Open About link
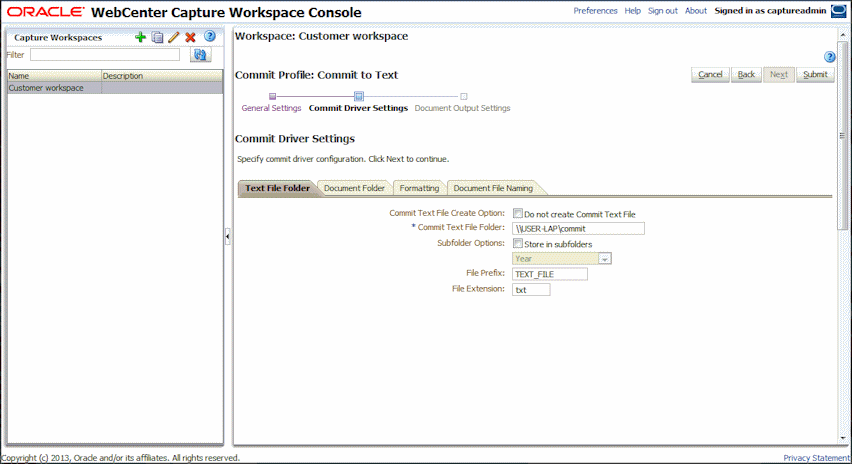The height and width of the screenshot is (464, 852). pyautogui.click(x=696, y=11)
